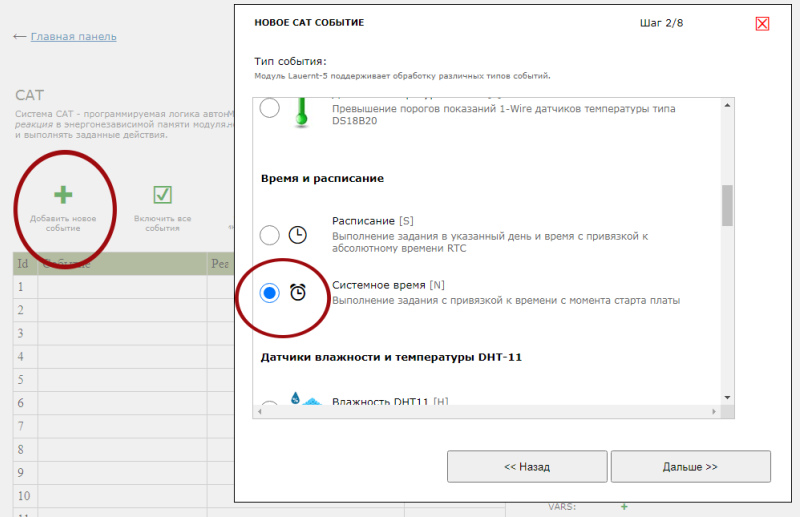Click the green plus Add new event icon

tap(63, 194)
